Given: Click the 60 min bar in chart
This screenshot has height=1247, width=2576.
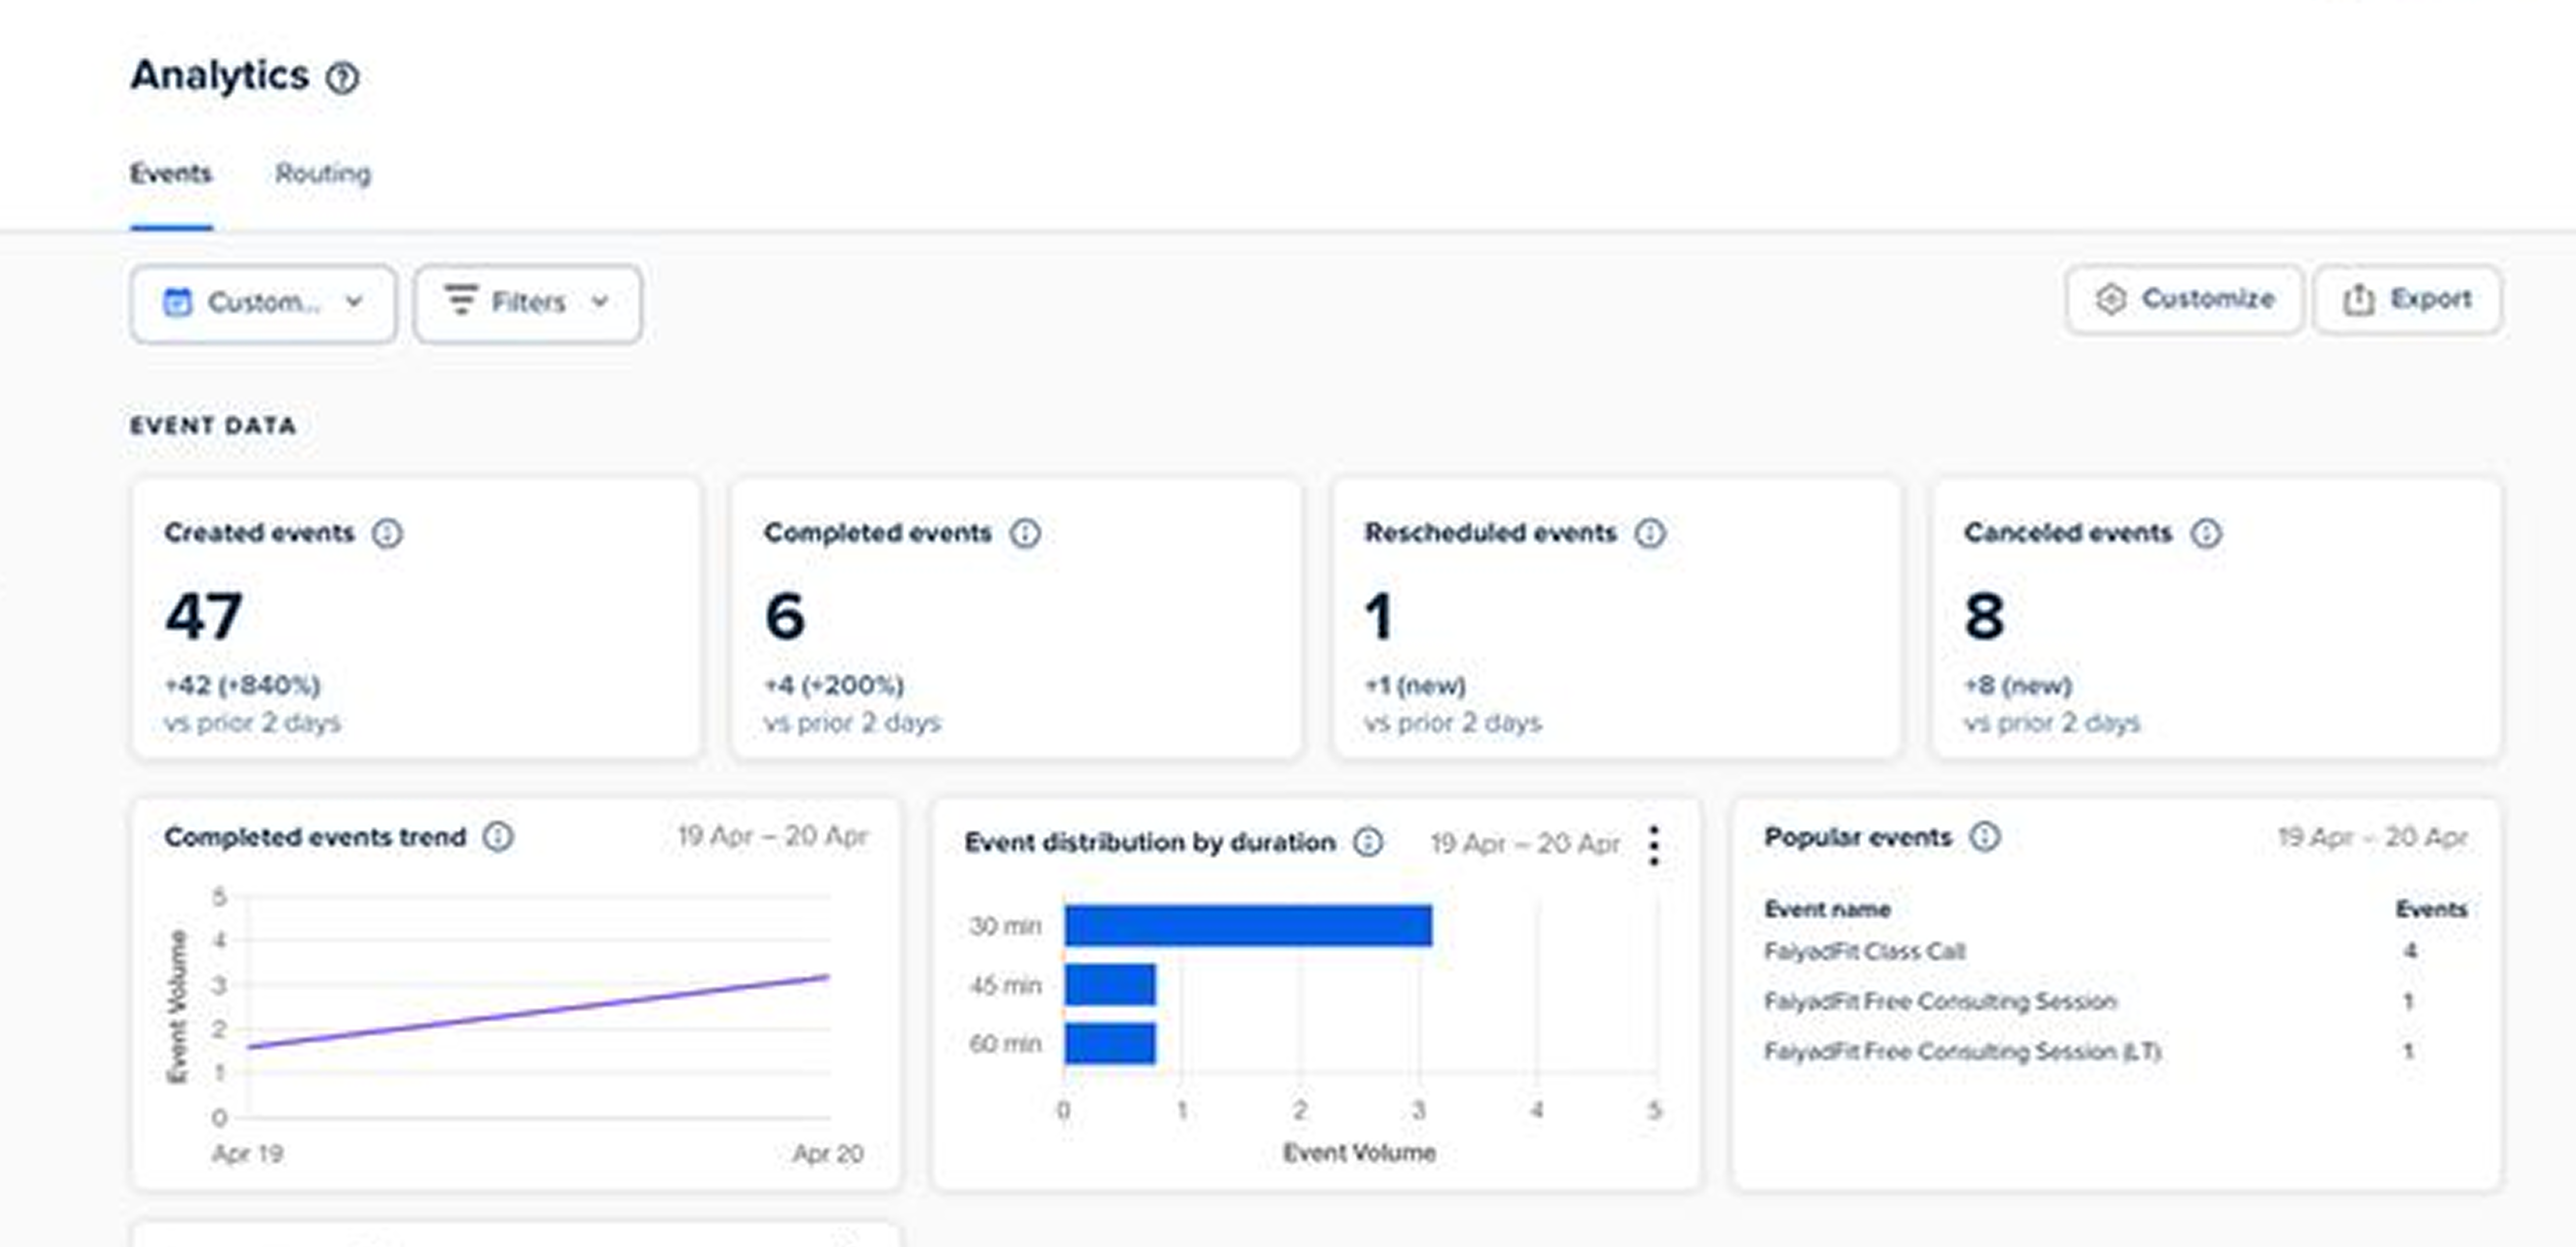Looking at the screenshot, I should tap(1110, 1043).
